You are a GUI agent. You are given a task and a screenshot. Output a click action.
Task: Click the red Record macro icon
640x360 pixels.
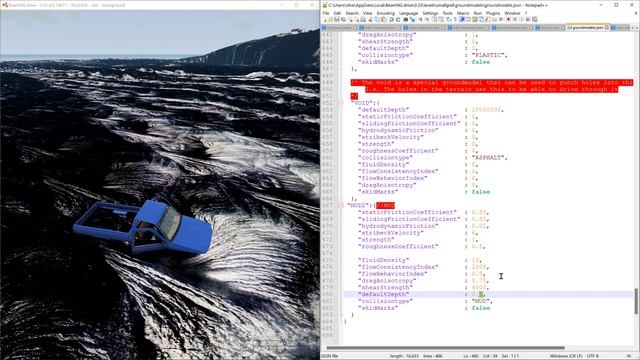click(x=508, y=19)
